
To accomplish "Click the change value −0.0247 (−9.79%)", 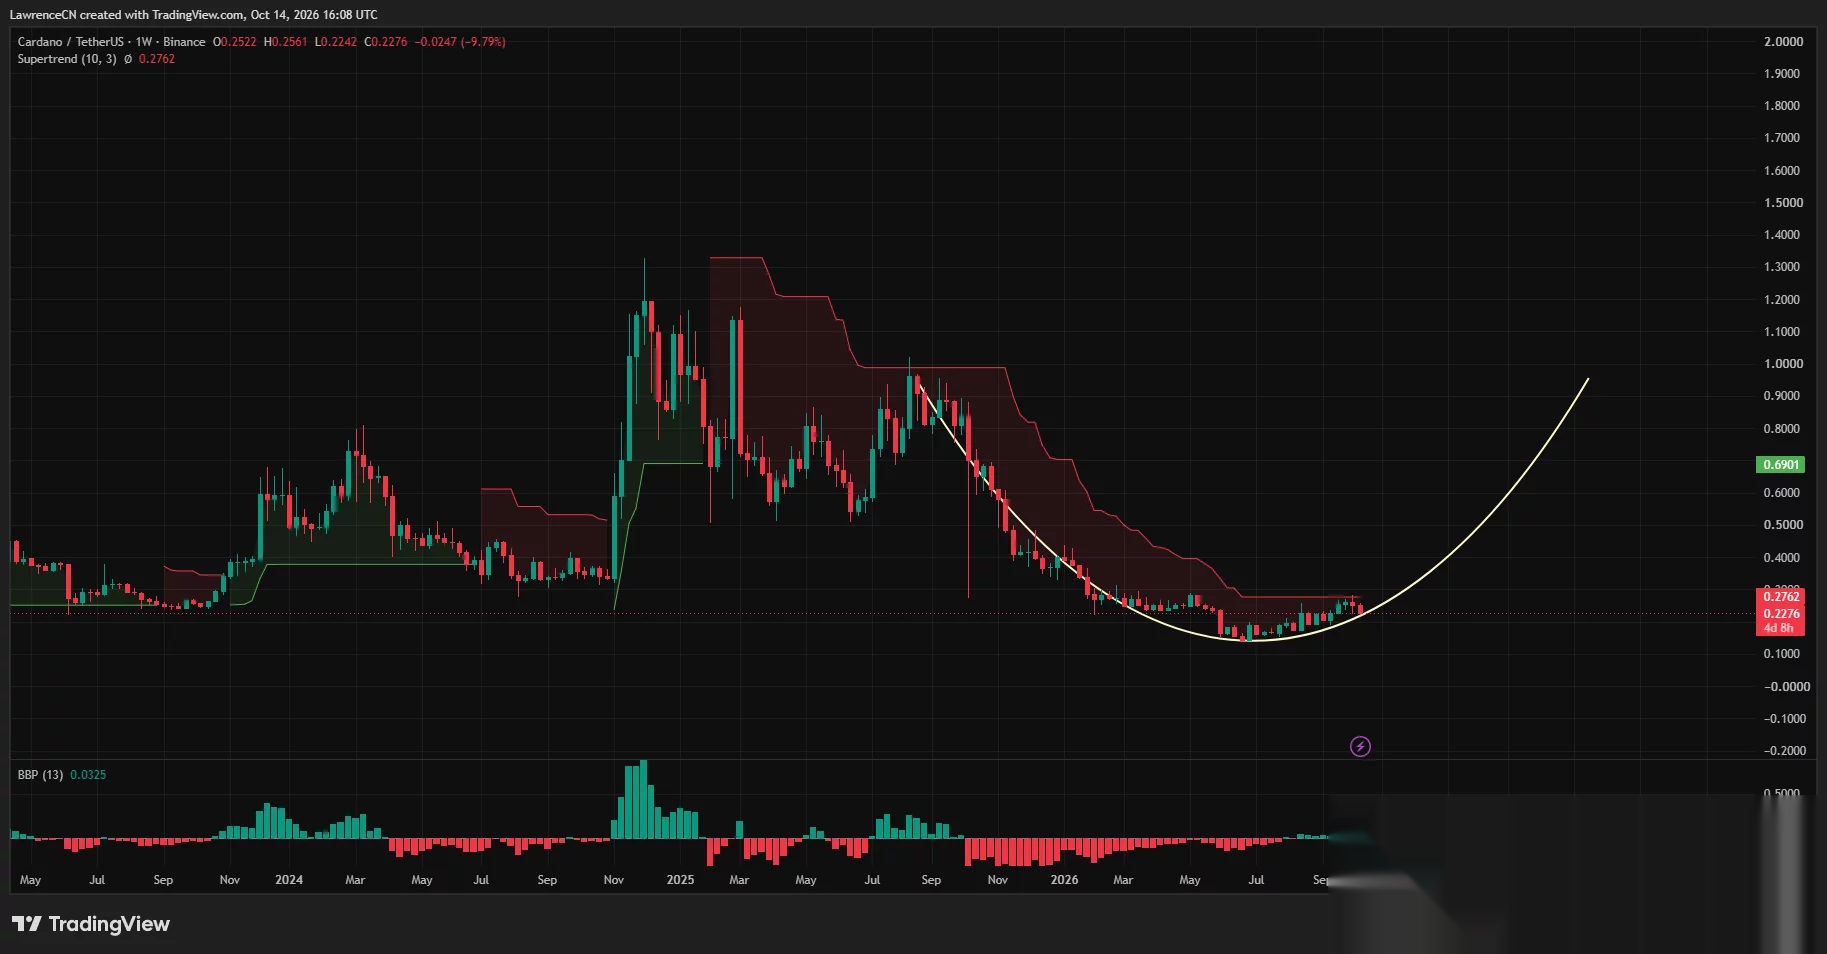I will tap(460, 42).
